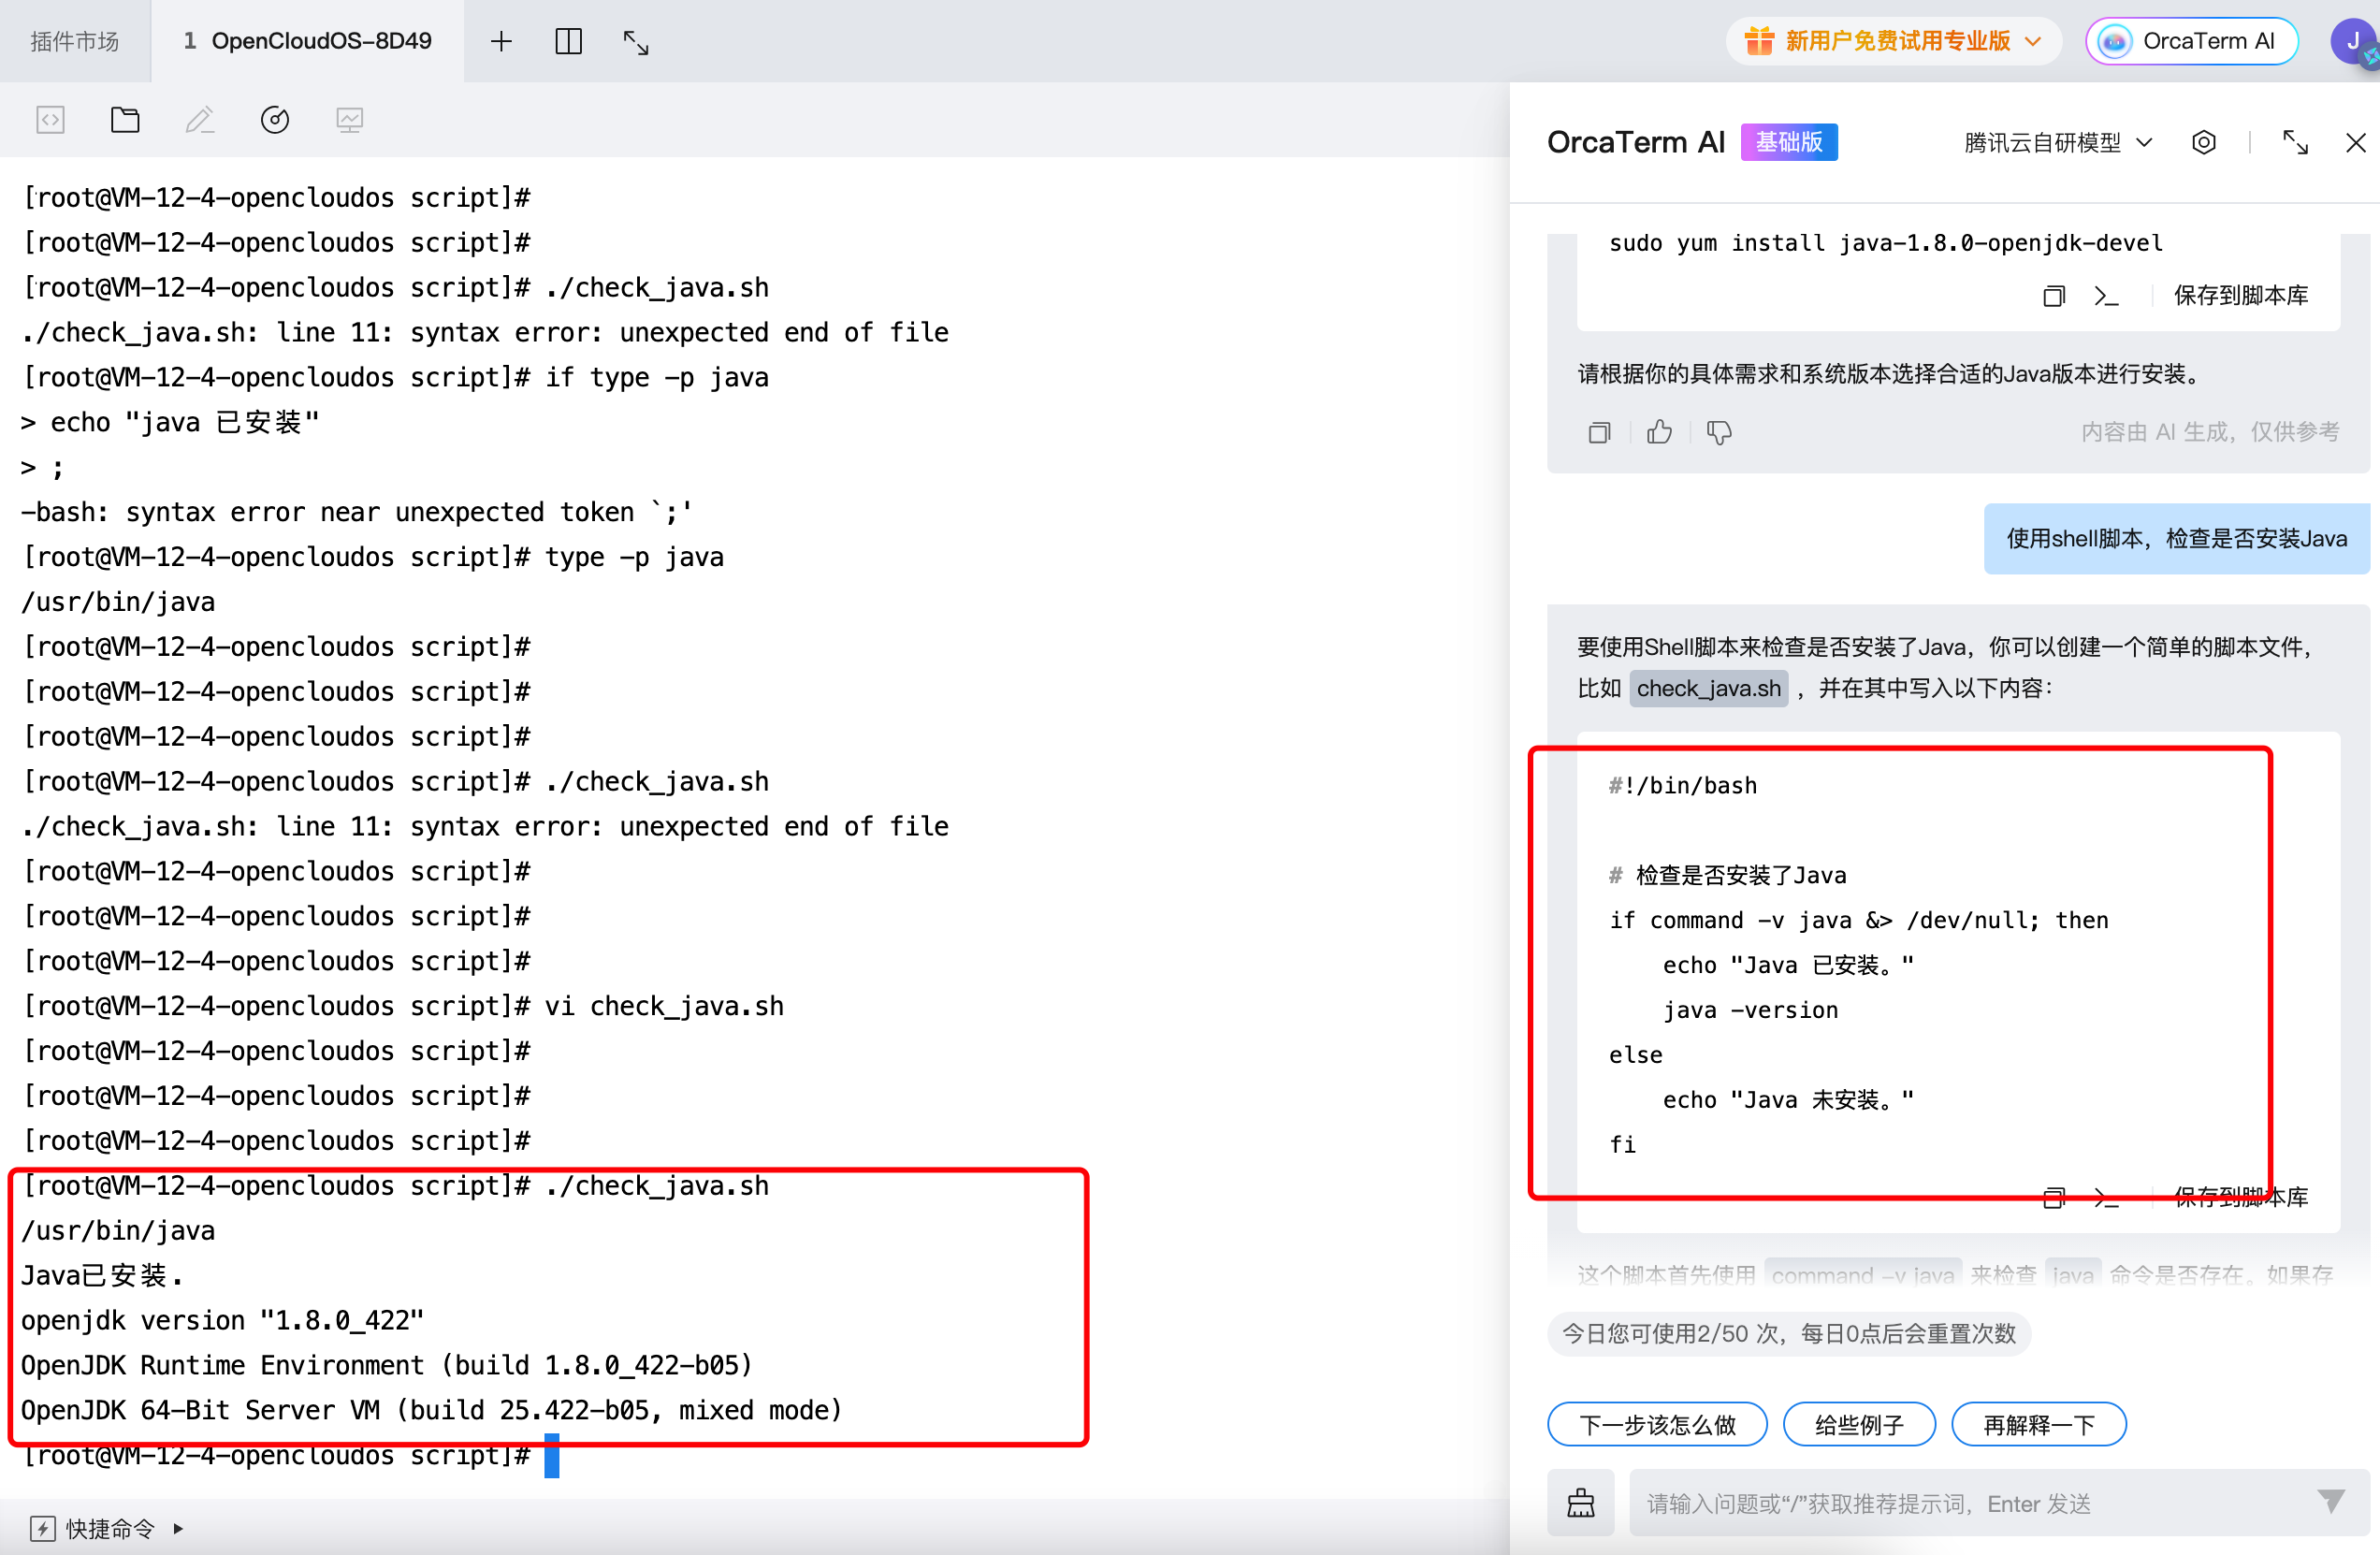Run the check_java.sh script in terminal
Screen dimensions: 2380x1555
(2106, 1198)
